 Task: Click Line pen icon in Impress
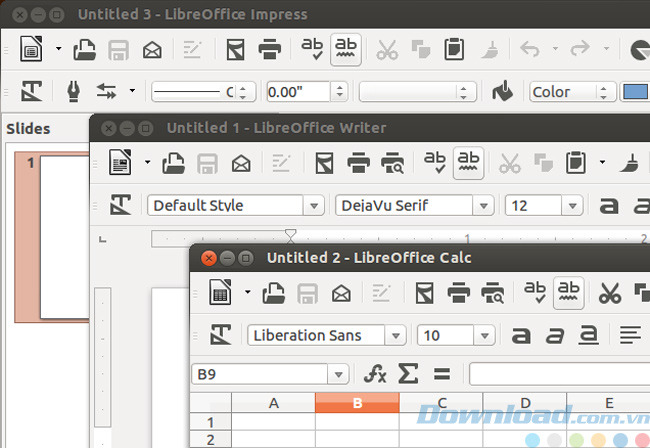coord(73,91)
